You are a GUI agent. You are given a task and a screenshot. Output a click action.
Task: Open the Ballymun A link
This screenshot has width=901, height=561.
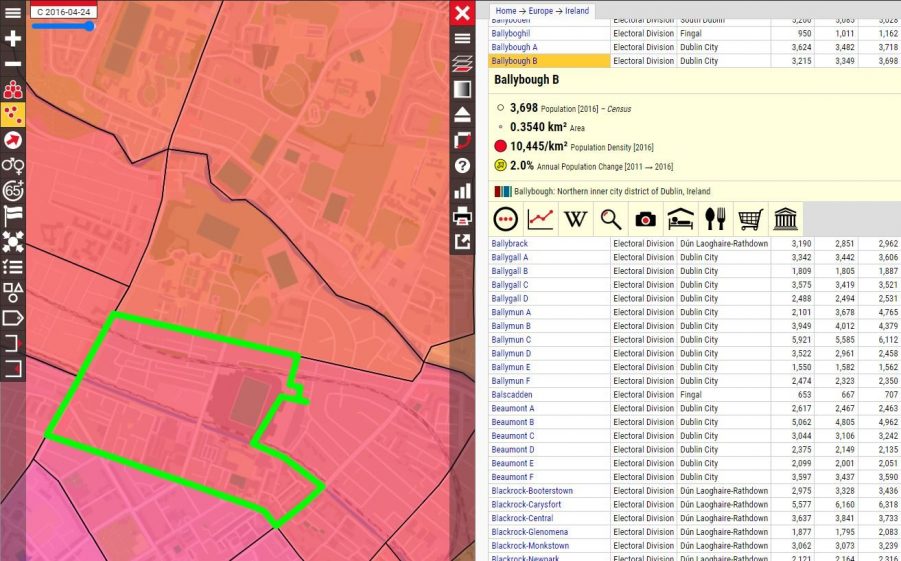coord(511,312)
